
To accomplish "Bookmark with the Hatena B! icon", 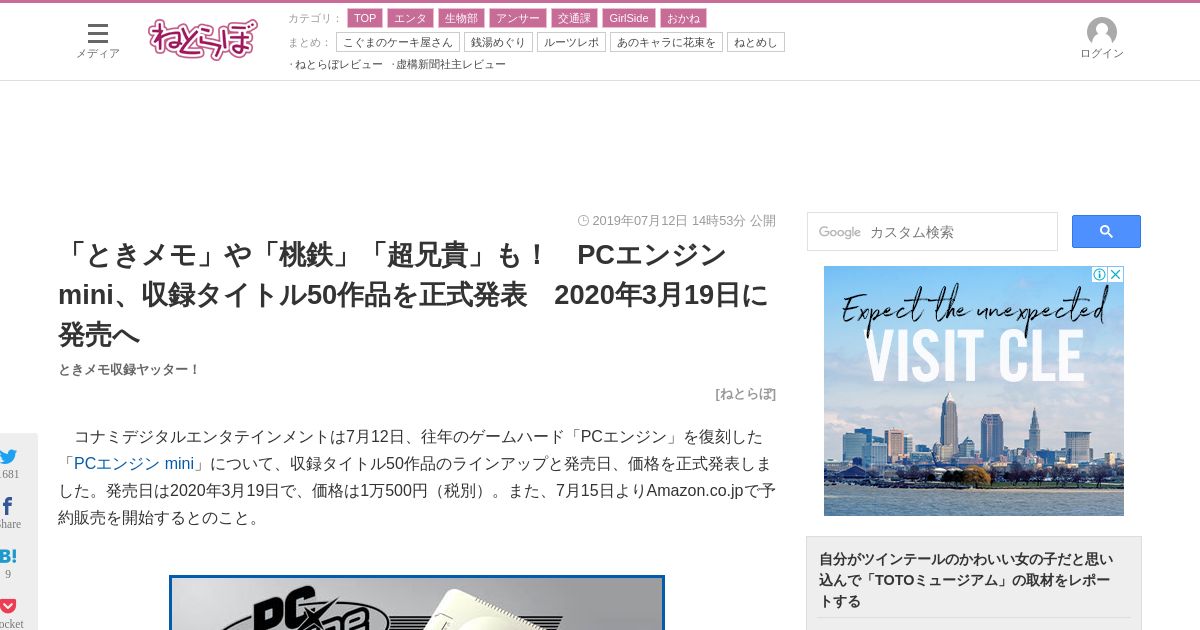I will tap(8, 556).
